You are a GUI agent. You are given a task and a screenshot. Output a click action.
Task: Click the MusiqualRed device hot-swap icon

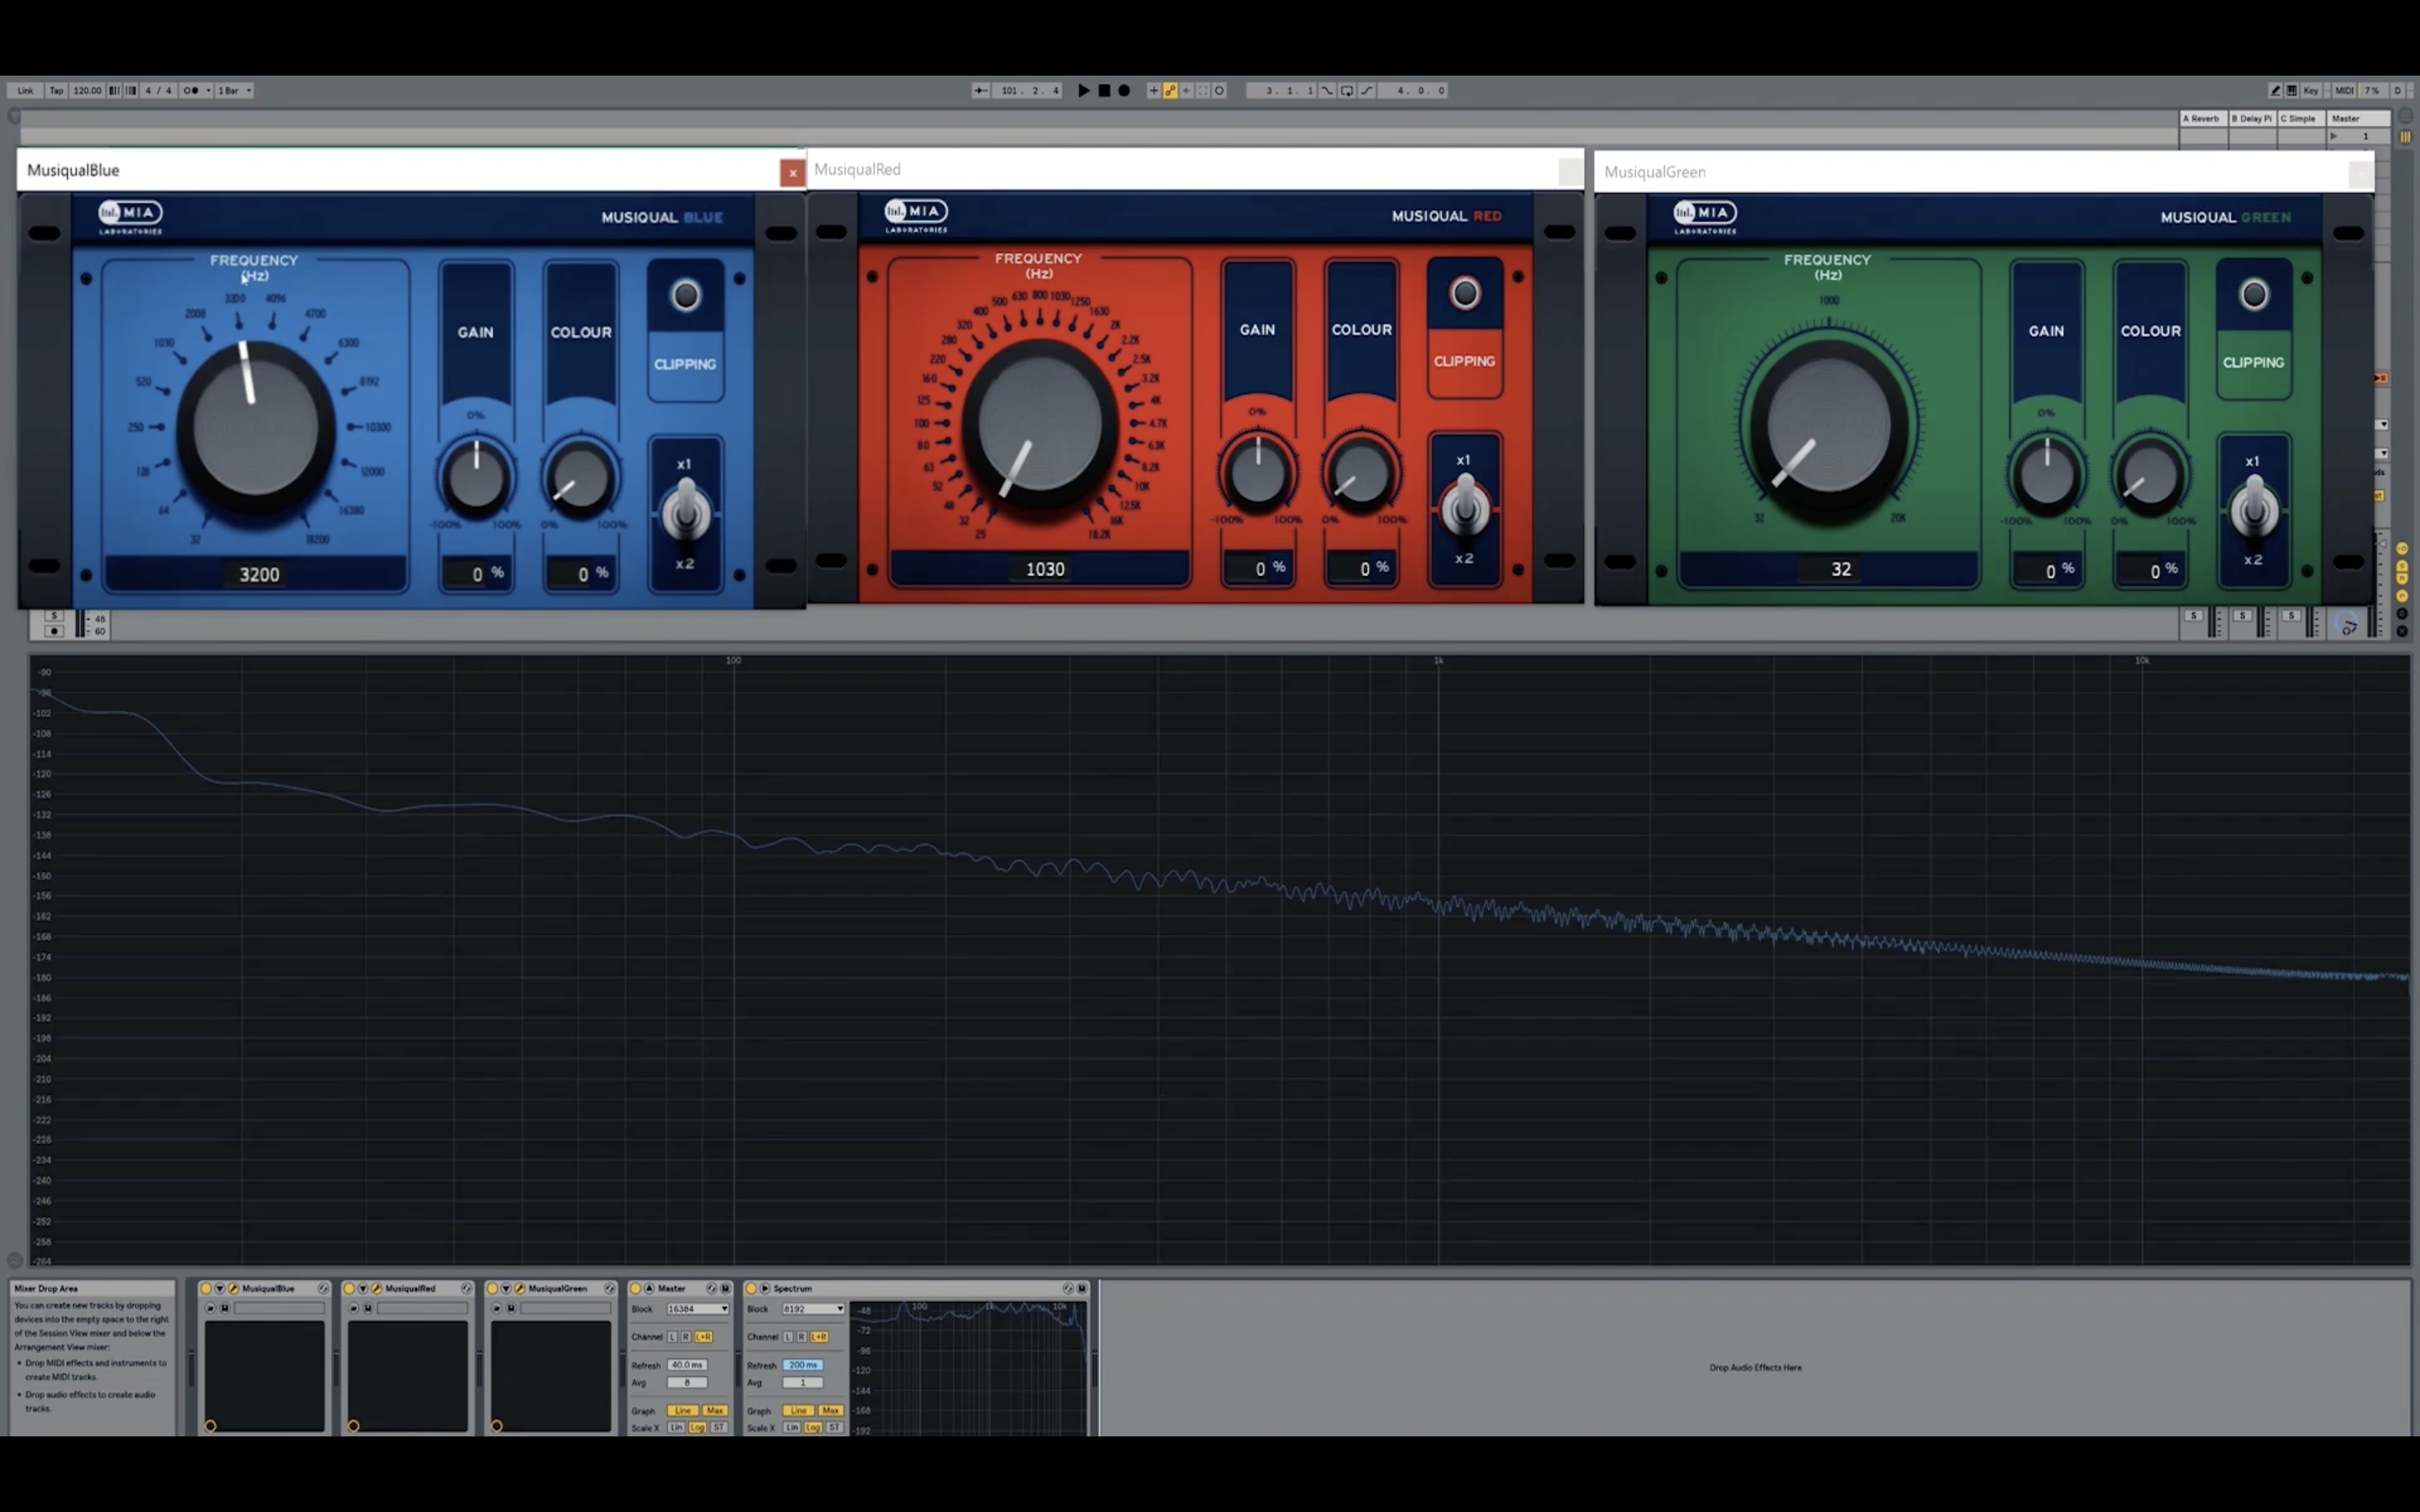click(466, 1288)
